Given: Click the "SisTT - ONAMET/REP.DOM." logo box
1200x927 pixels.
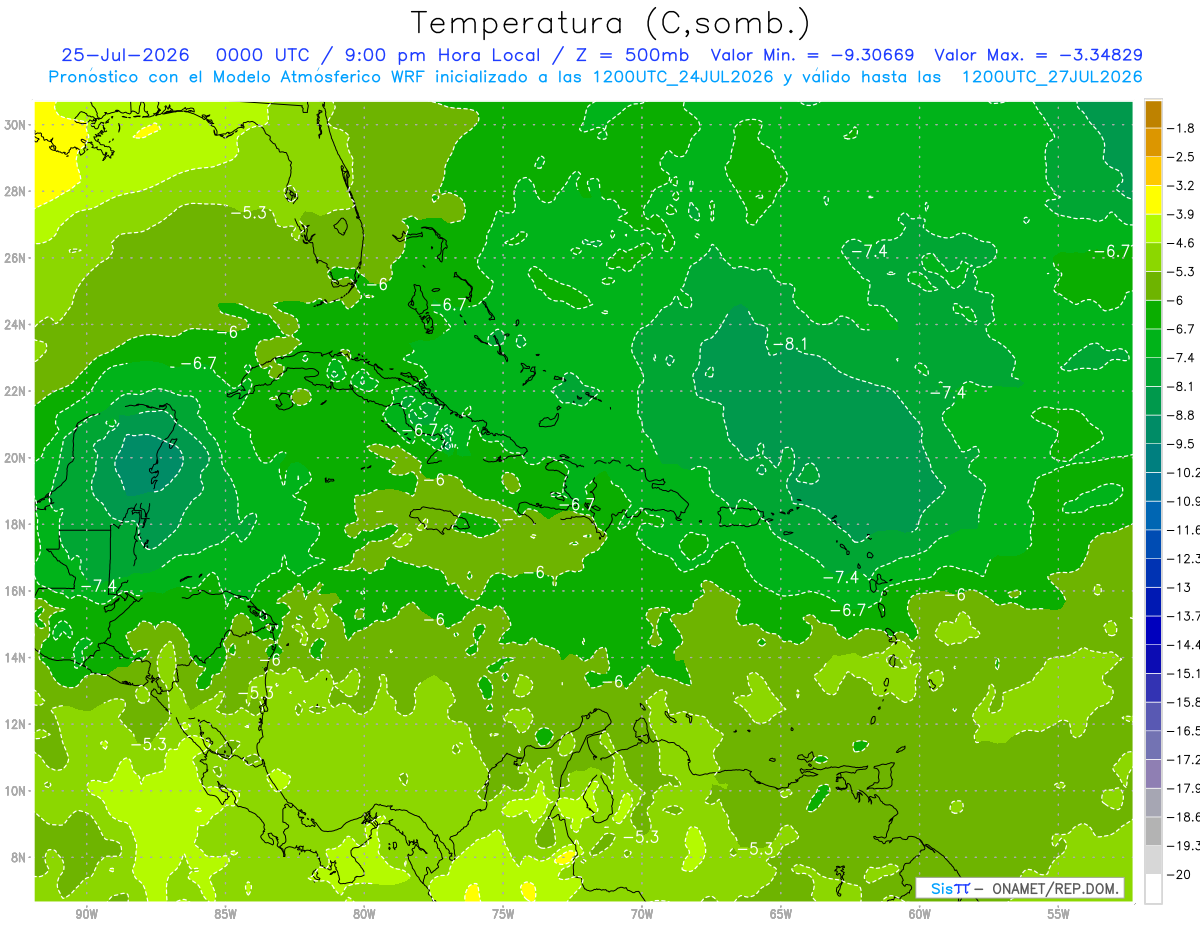Looking at the screenshot, I should [x=1020, y=887].
